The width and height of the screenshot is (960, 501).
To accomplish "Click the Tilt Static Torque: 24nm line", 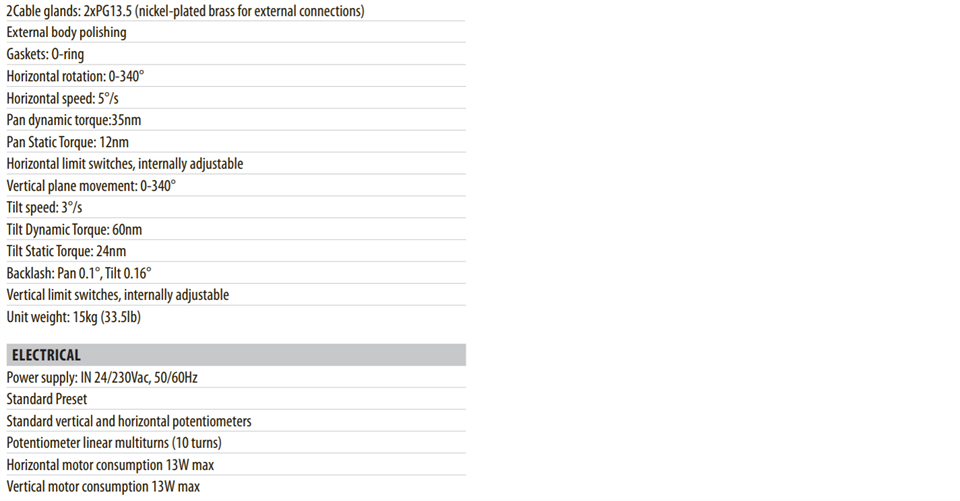I will point(66,251).
